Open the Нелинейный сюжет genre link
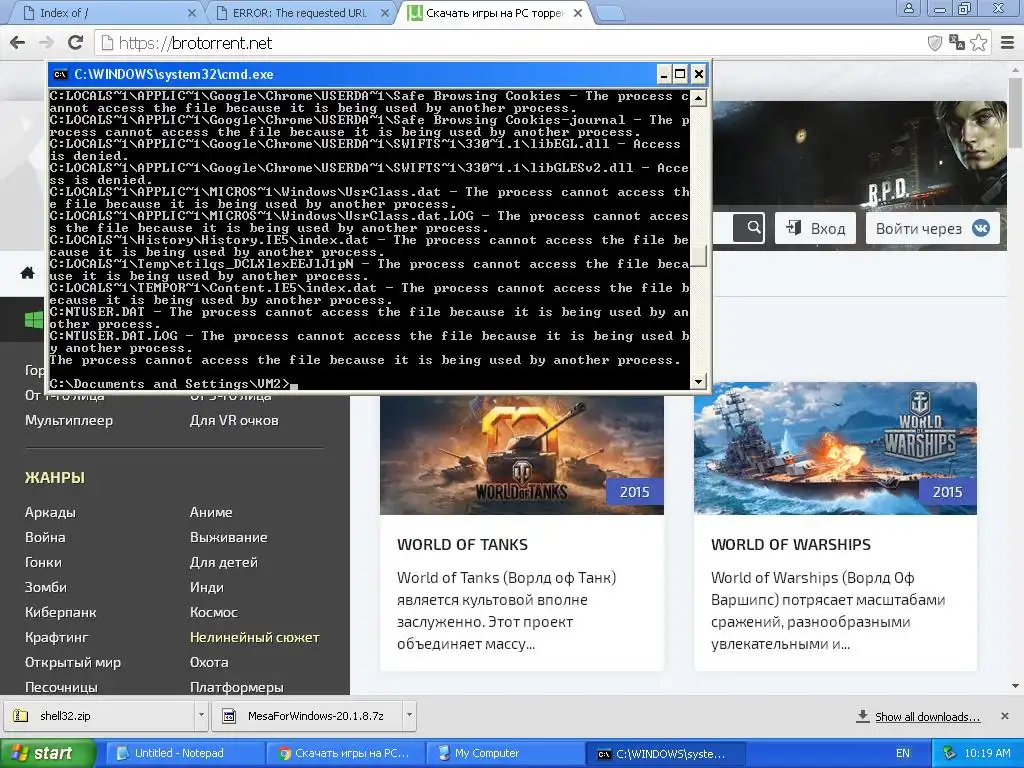The image size is (1024, 768). pos(255,637)
